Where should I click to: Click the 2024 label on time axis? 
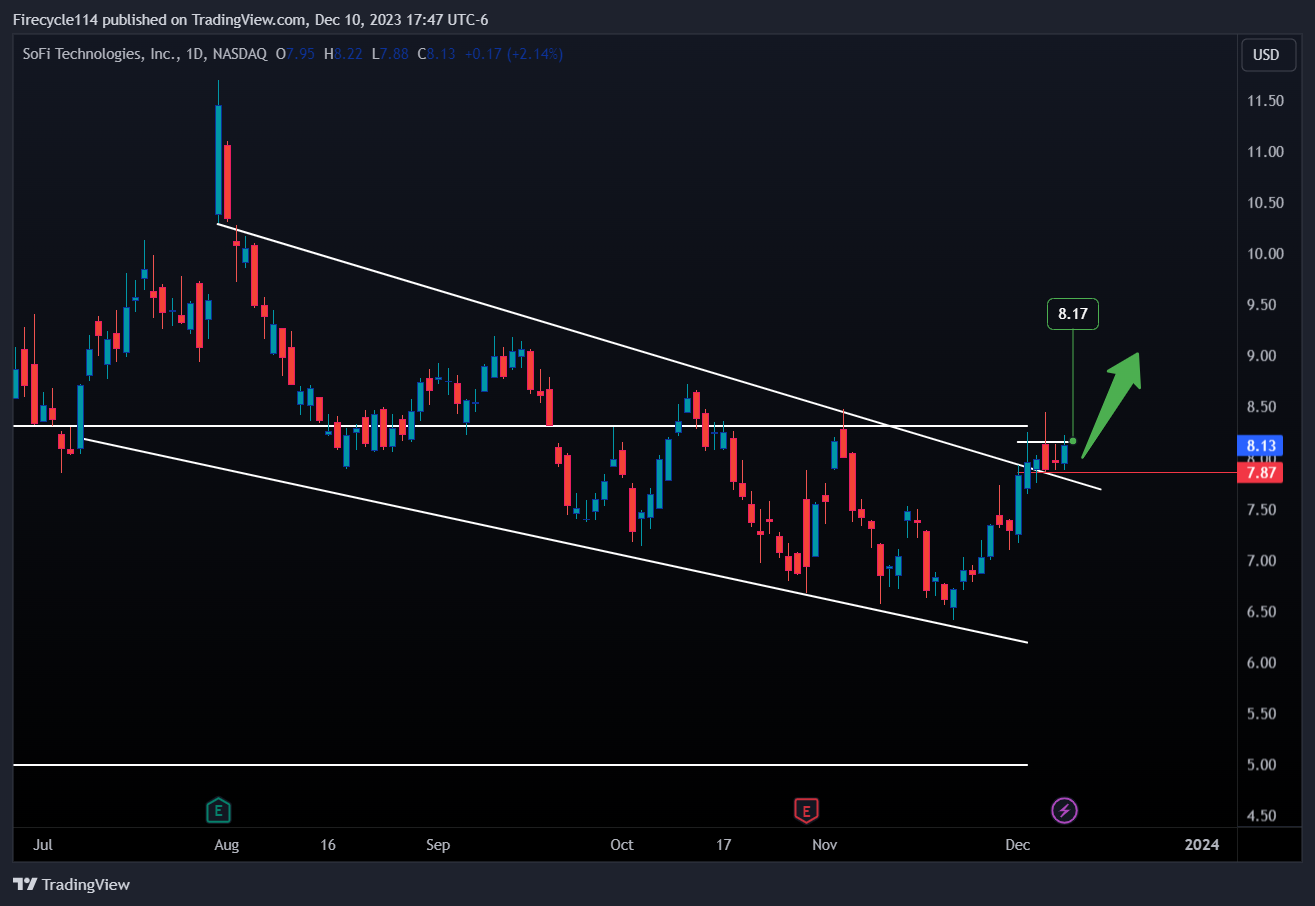pos(1202,845)
